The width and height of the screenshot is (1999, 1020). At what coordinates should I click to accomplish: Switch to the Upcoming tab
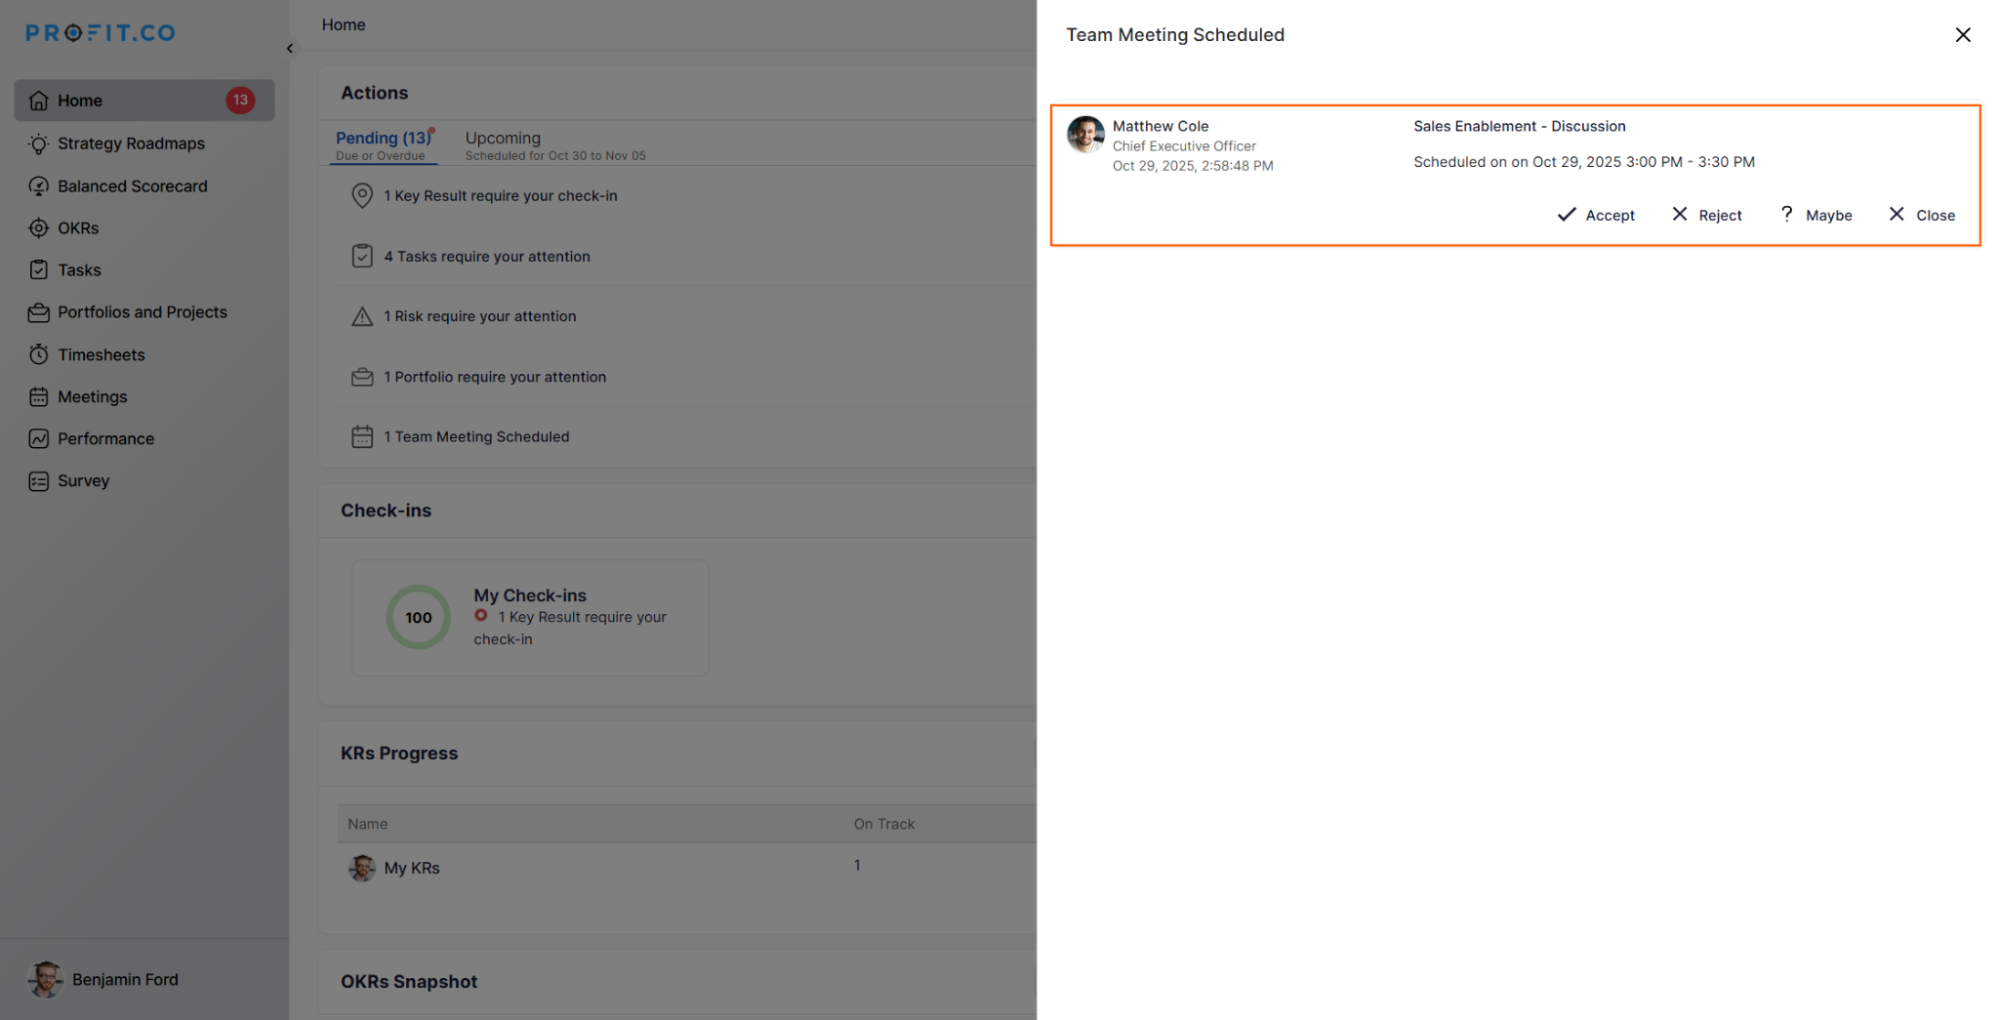click(555, 145)
